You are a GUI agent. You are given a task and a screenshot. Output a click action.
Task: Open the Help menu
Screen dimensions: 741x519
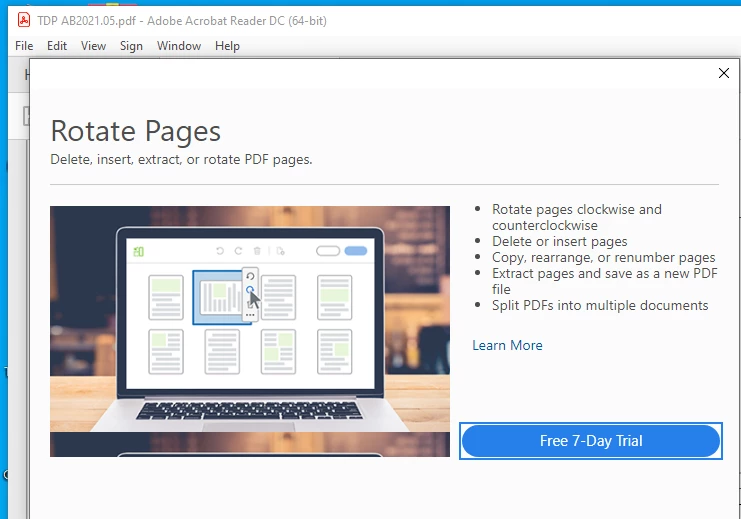[227, 46]
